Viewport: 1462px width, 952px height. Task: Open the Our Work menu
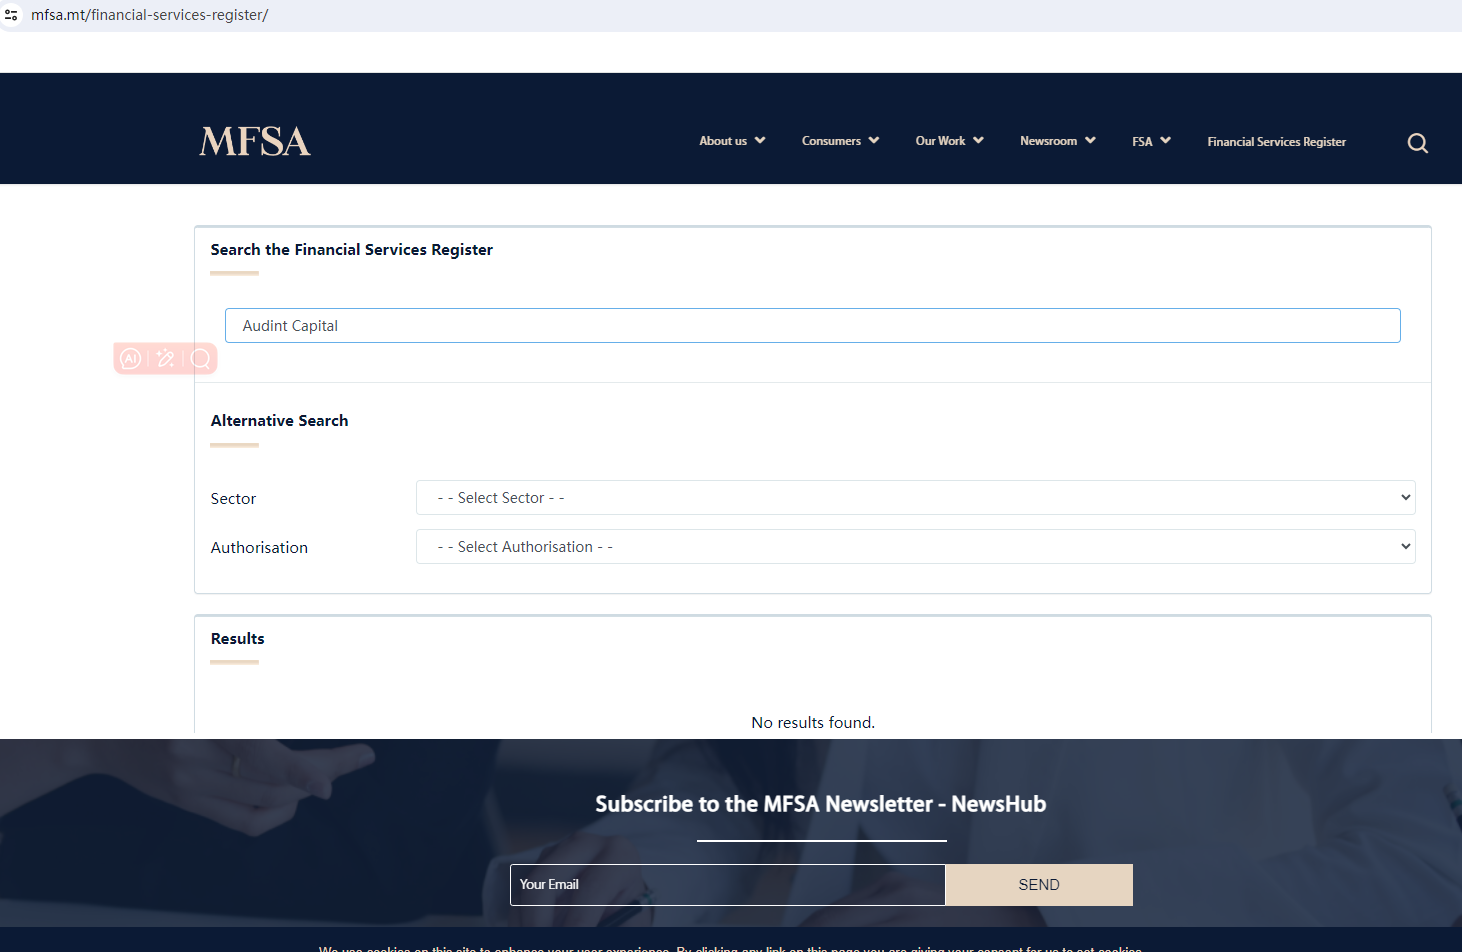tap(949, 141)
